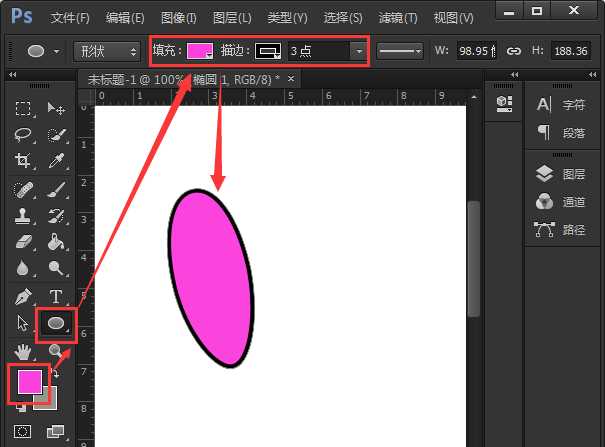Viewport: 605px width, 447px height.
Task: Select the Pen tool
Action: click(x=23, y=296)
